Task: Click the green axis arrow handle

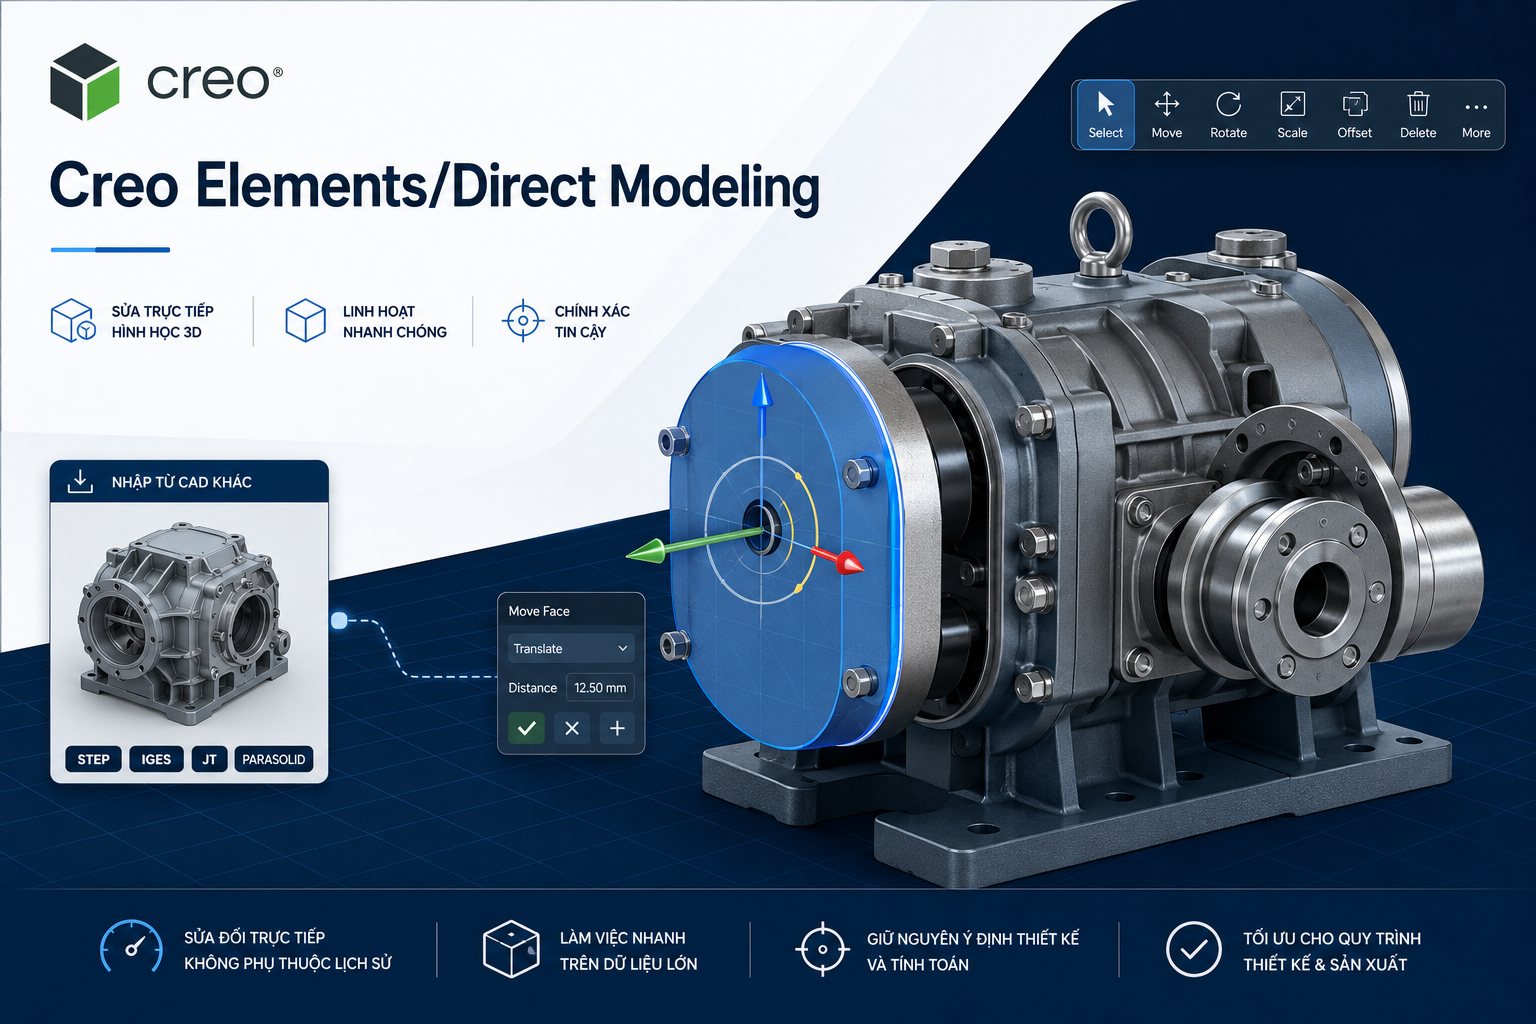Action: [650, 550]
